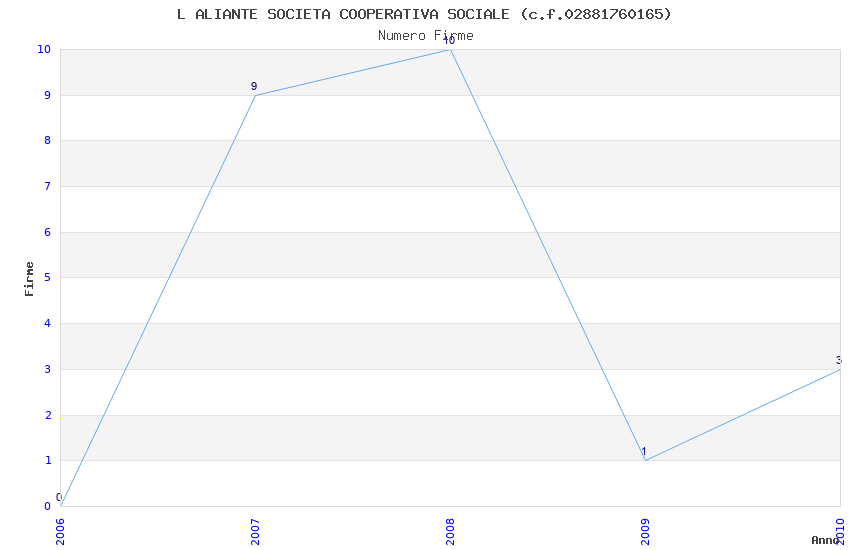Select the 2006 year tick label
Screen dimensions: 850x550
[x=60, y=532]
